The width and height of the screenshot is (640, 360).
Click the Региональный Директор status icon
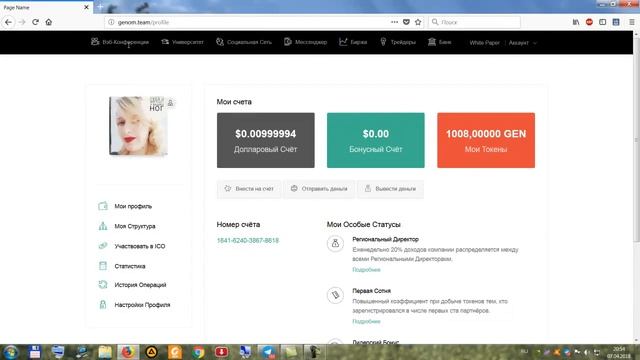(x=335, y=244)
